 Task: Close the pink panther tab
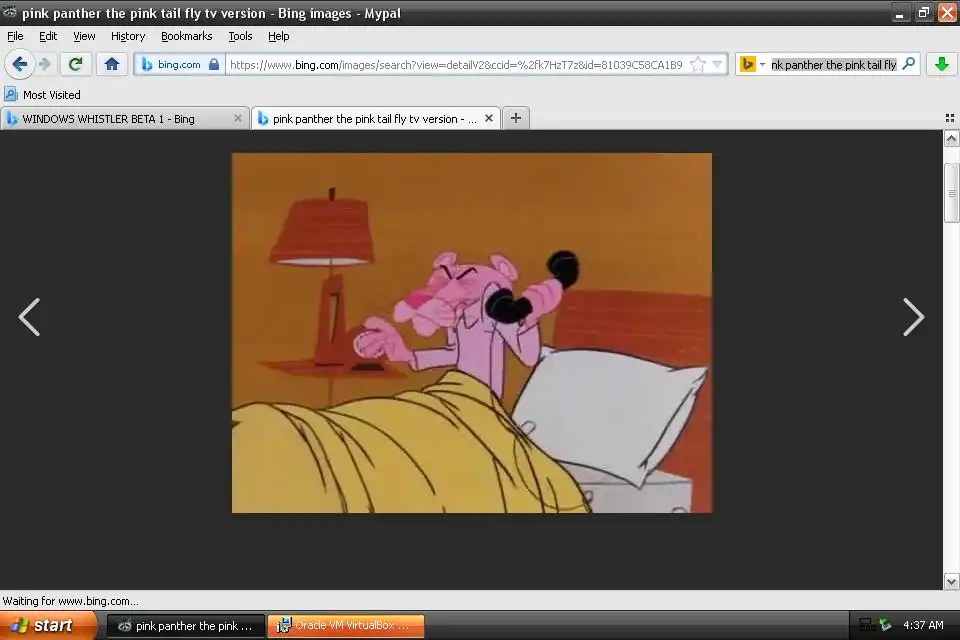[x=489, y=118]
